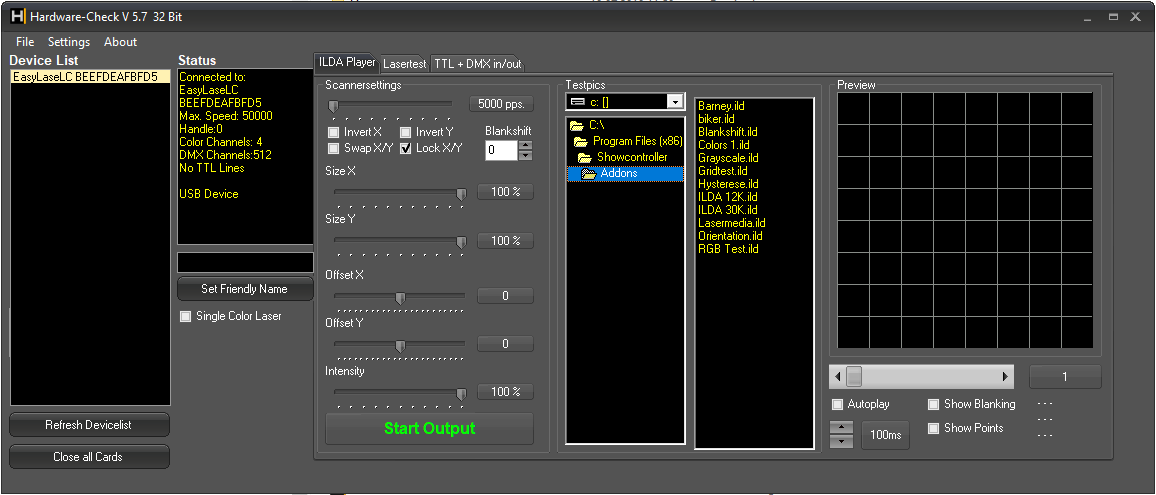This screenshot has height=495, width=1156.
Task: Click the C:\ folder icon in directory tree
Action: [x=576, y=125]
